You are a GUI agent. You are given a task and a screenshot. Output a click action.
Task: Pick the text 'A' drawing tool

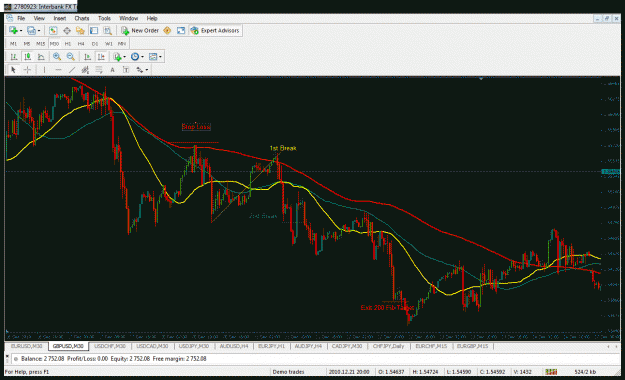112,70
